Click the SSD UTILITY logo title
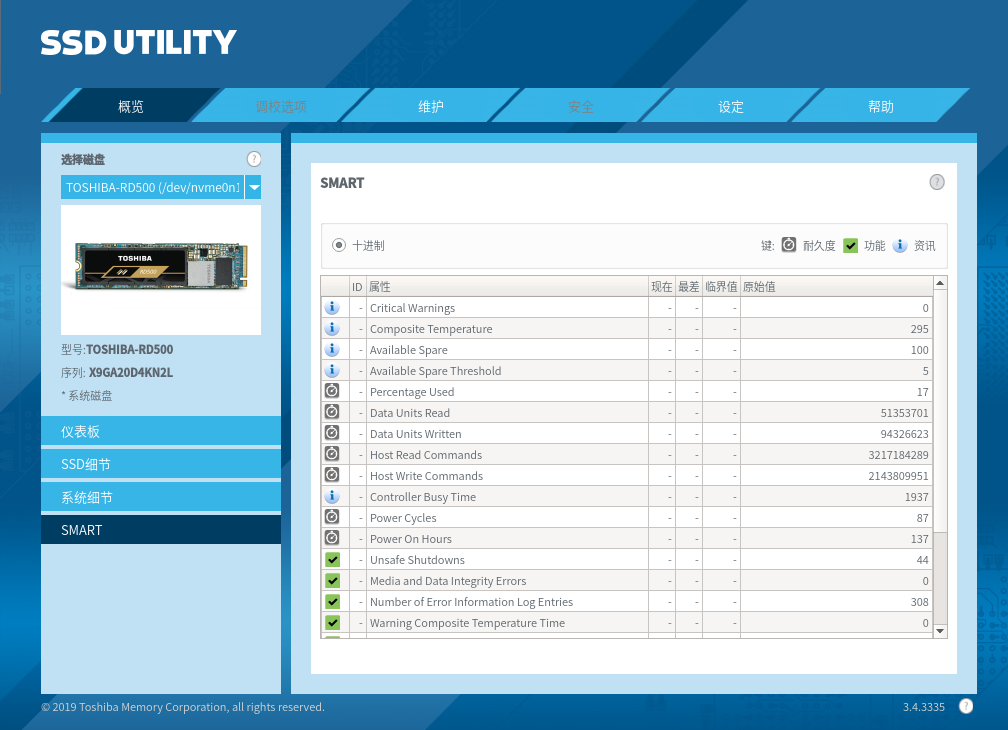The image size is (1008, 730). tap(138, 42)
